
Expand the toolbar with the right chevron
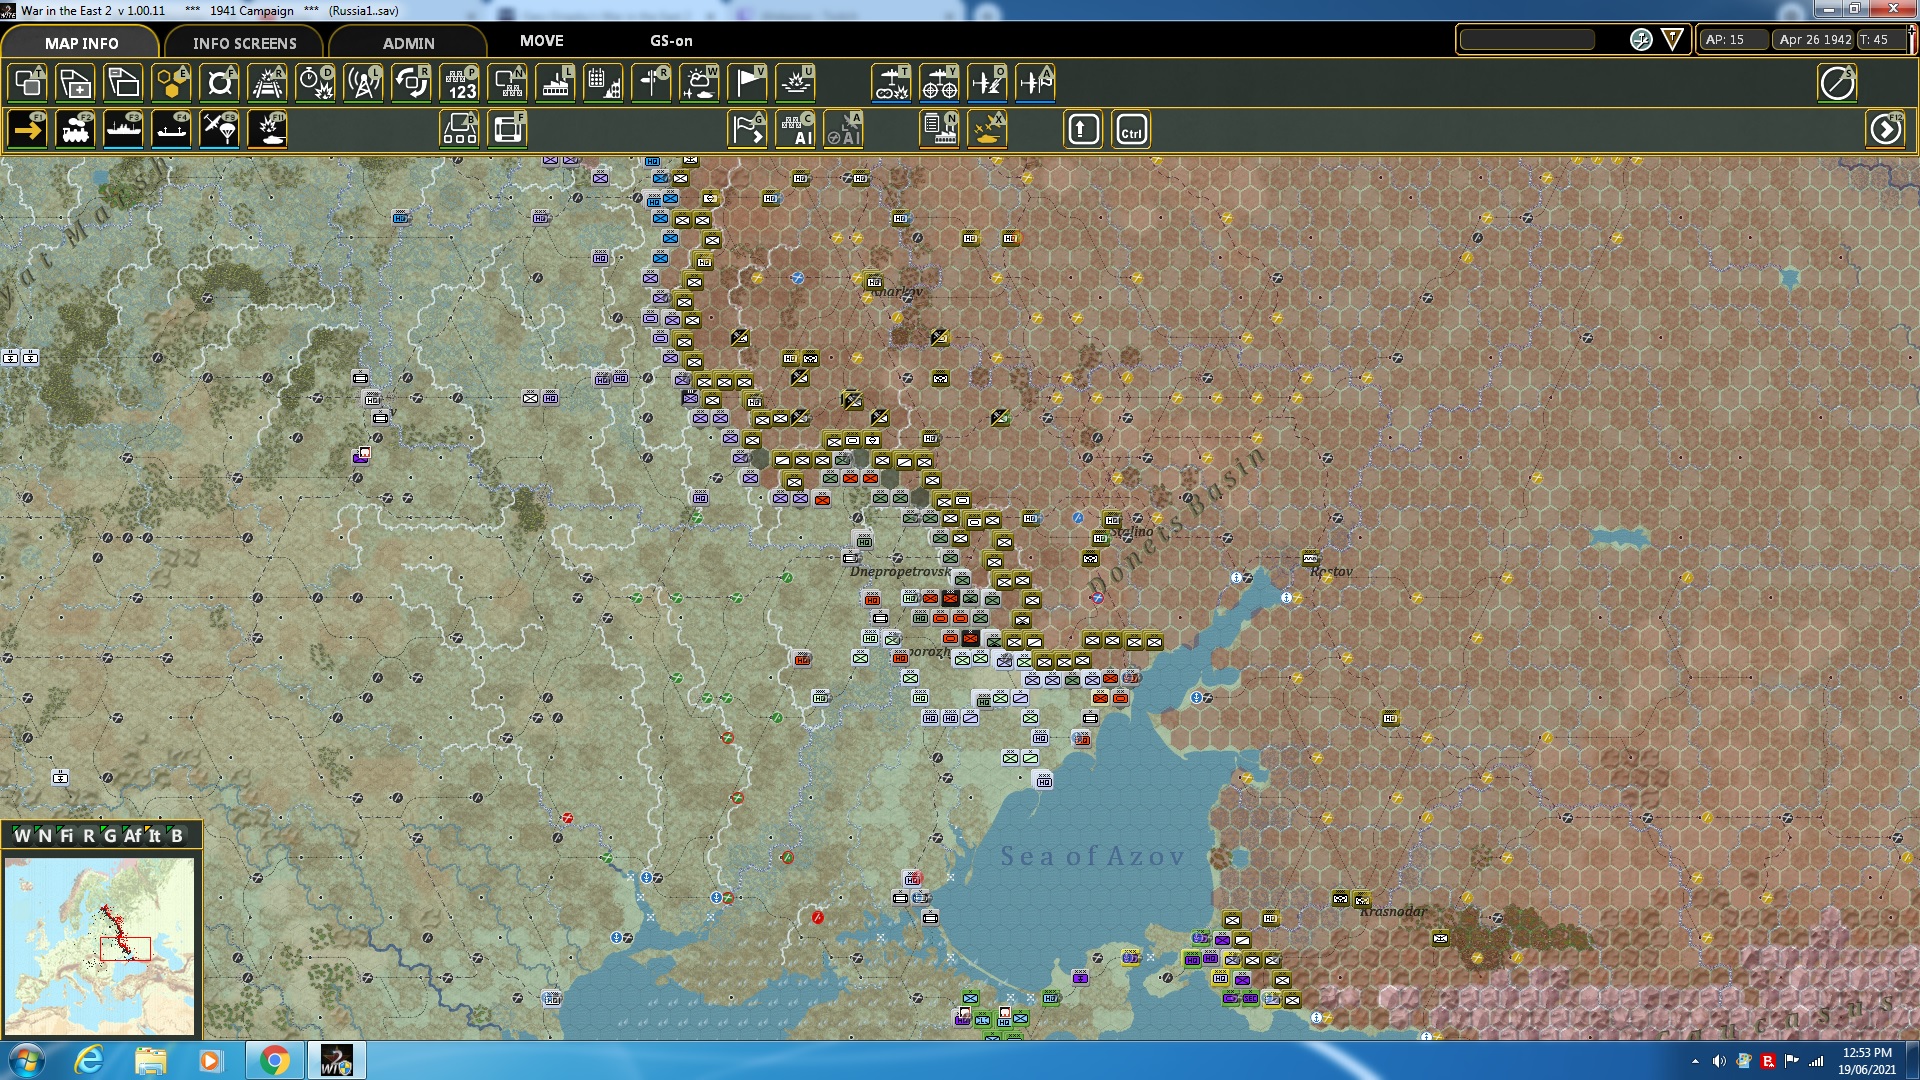pyautogui.click(x=1886, y=129)
